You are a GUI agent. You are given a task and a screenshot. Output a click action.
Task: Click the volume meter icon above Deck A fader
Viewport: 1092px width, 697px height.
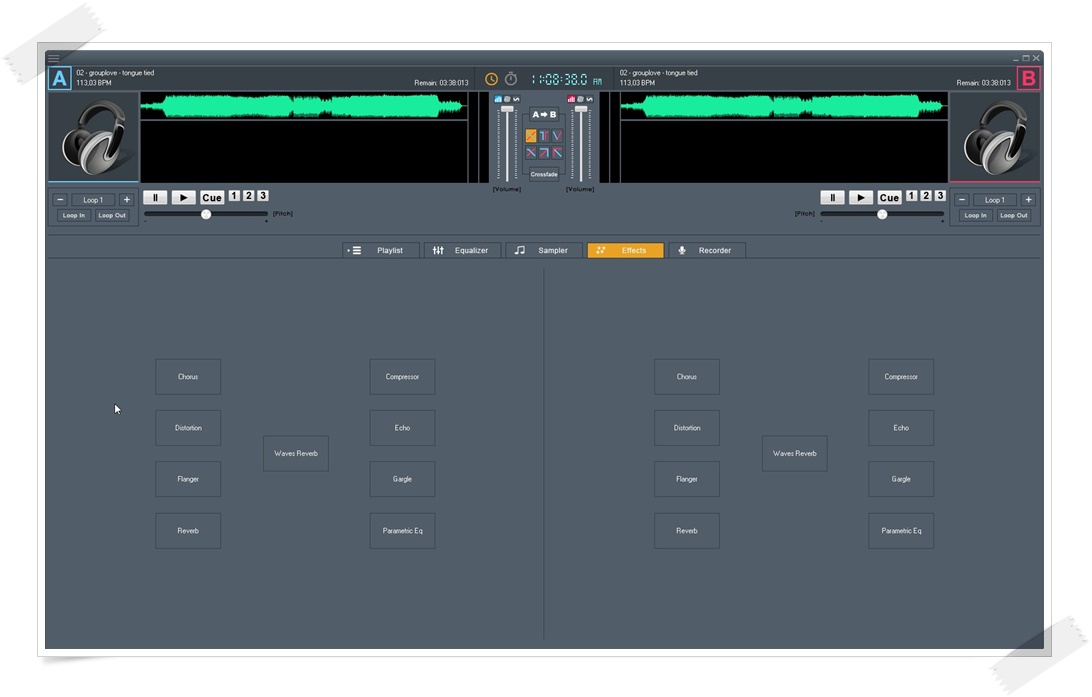[499, 97]
